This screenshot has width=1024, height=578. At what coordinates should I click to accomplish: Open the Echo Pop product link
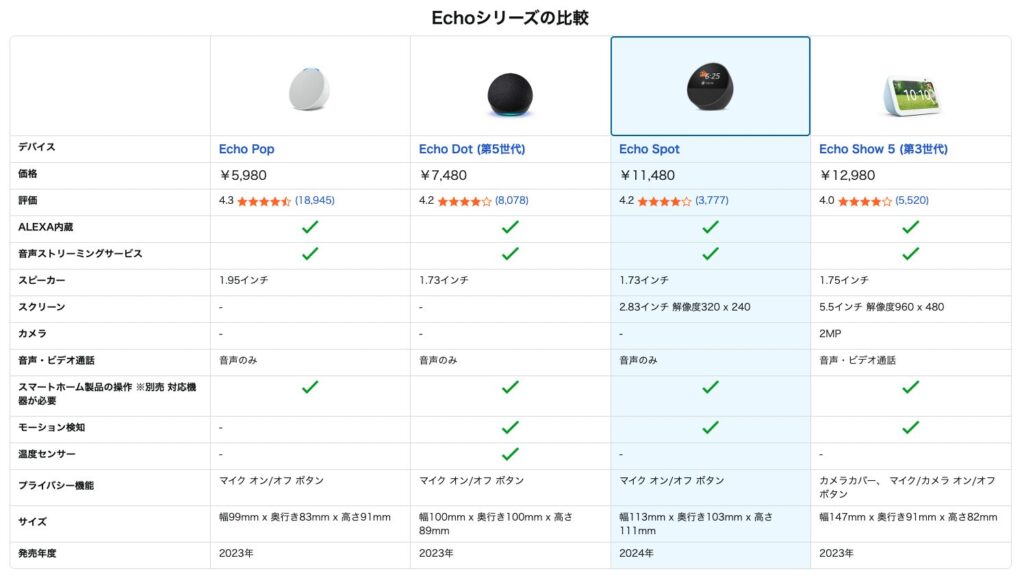click(x=246, y=149)
